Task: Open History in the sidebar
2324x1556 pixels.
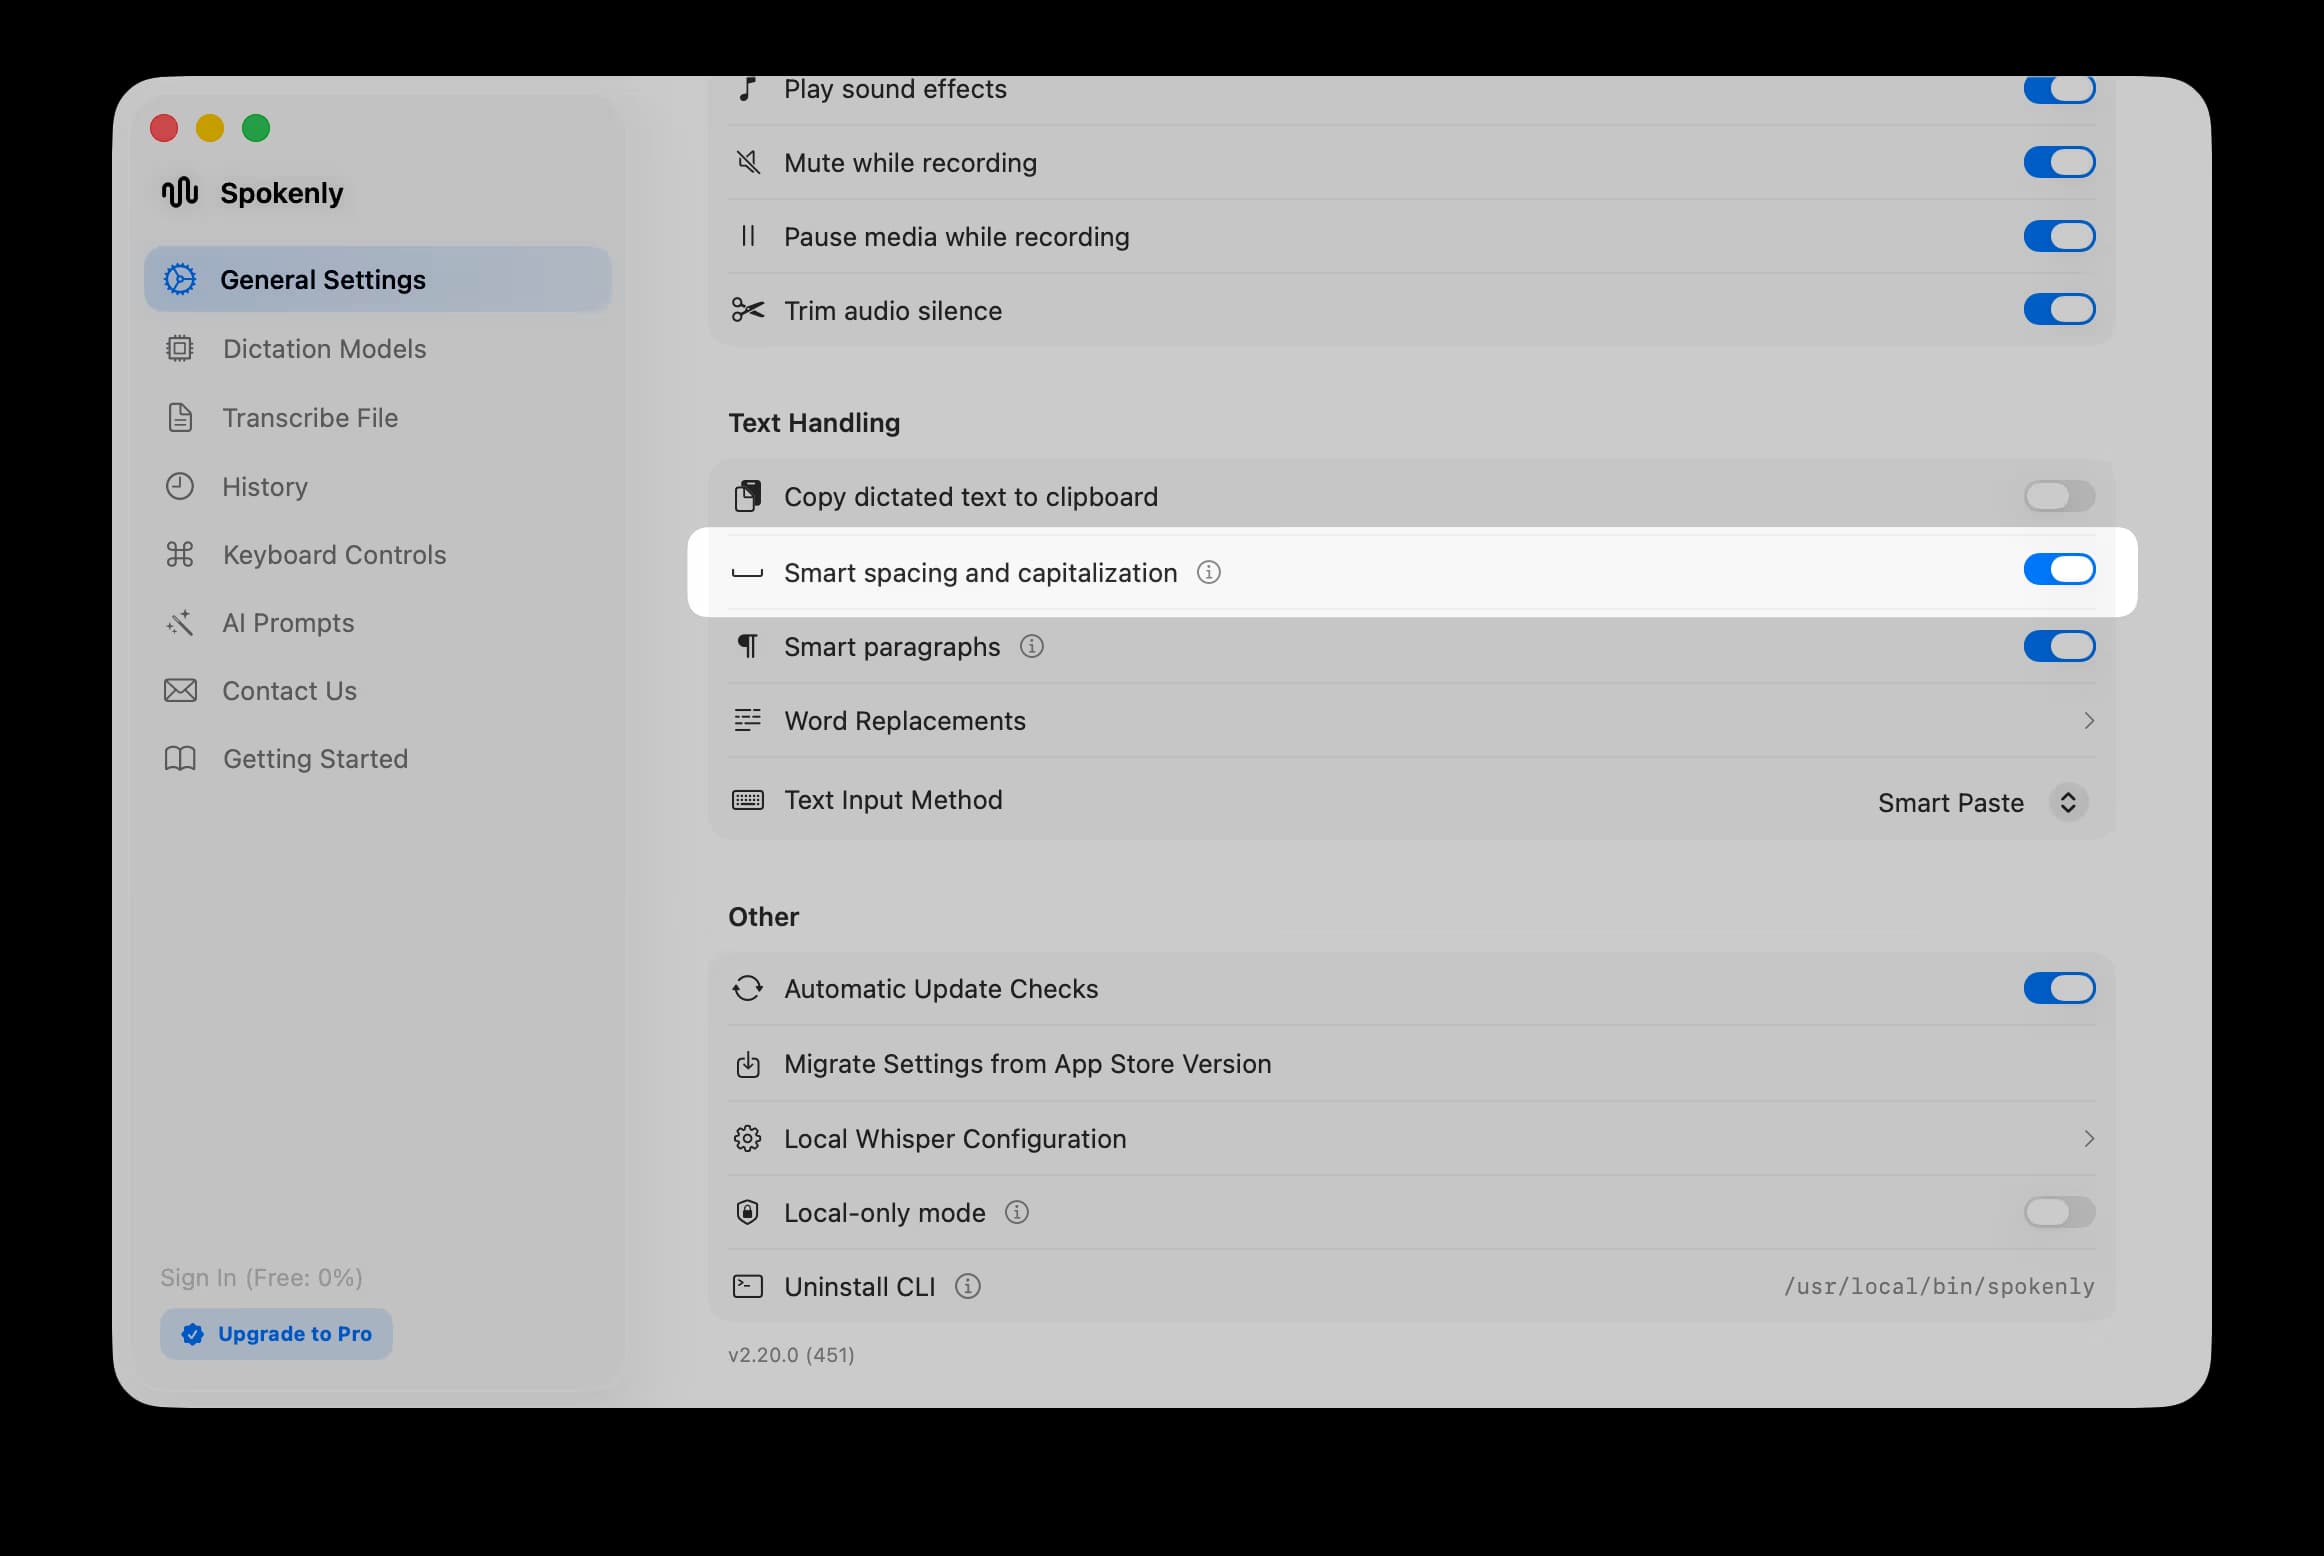Action: (x=377, y=486)
